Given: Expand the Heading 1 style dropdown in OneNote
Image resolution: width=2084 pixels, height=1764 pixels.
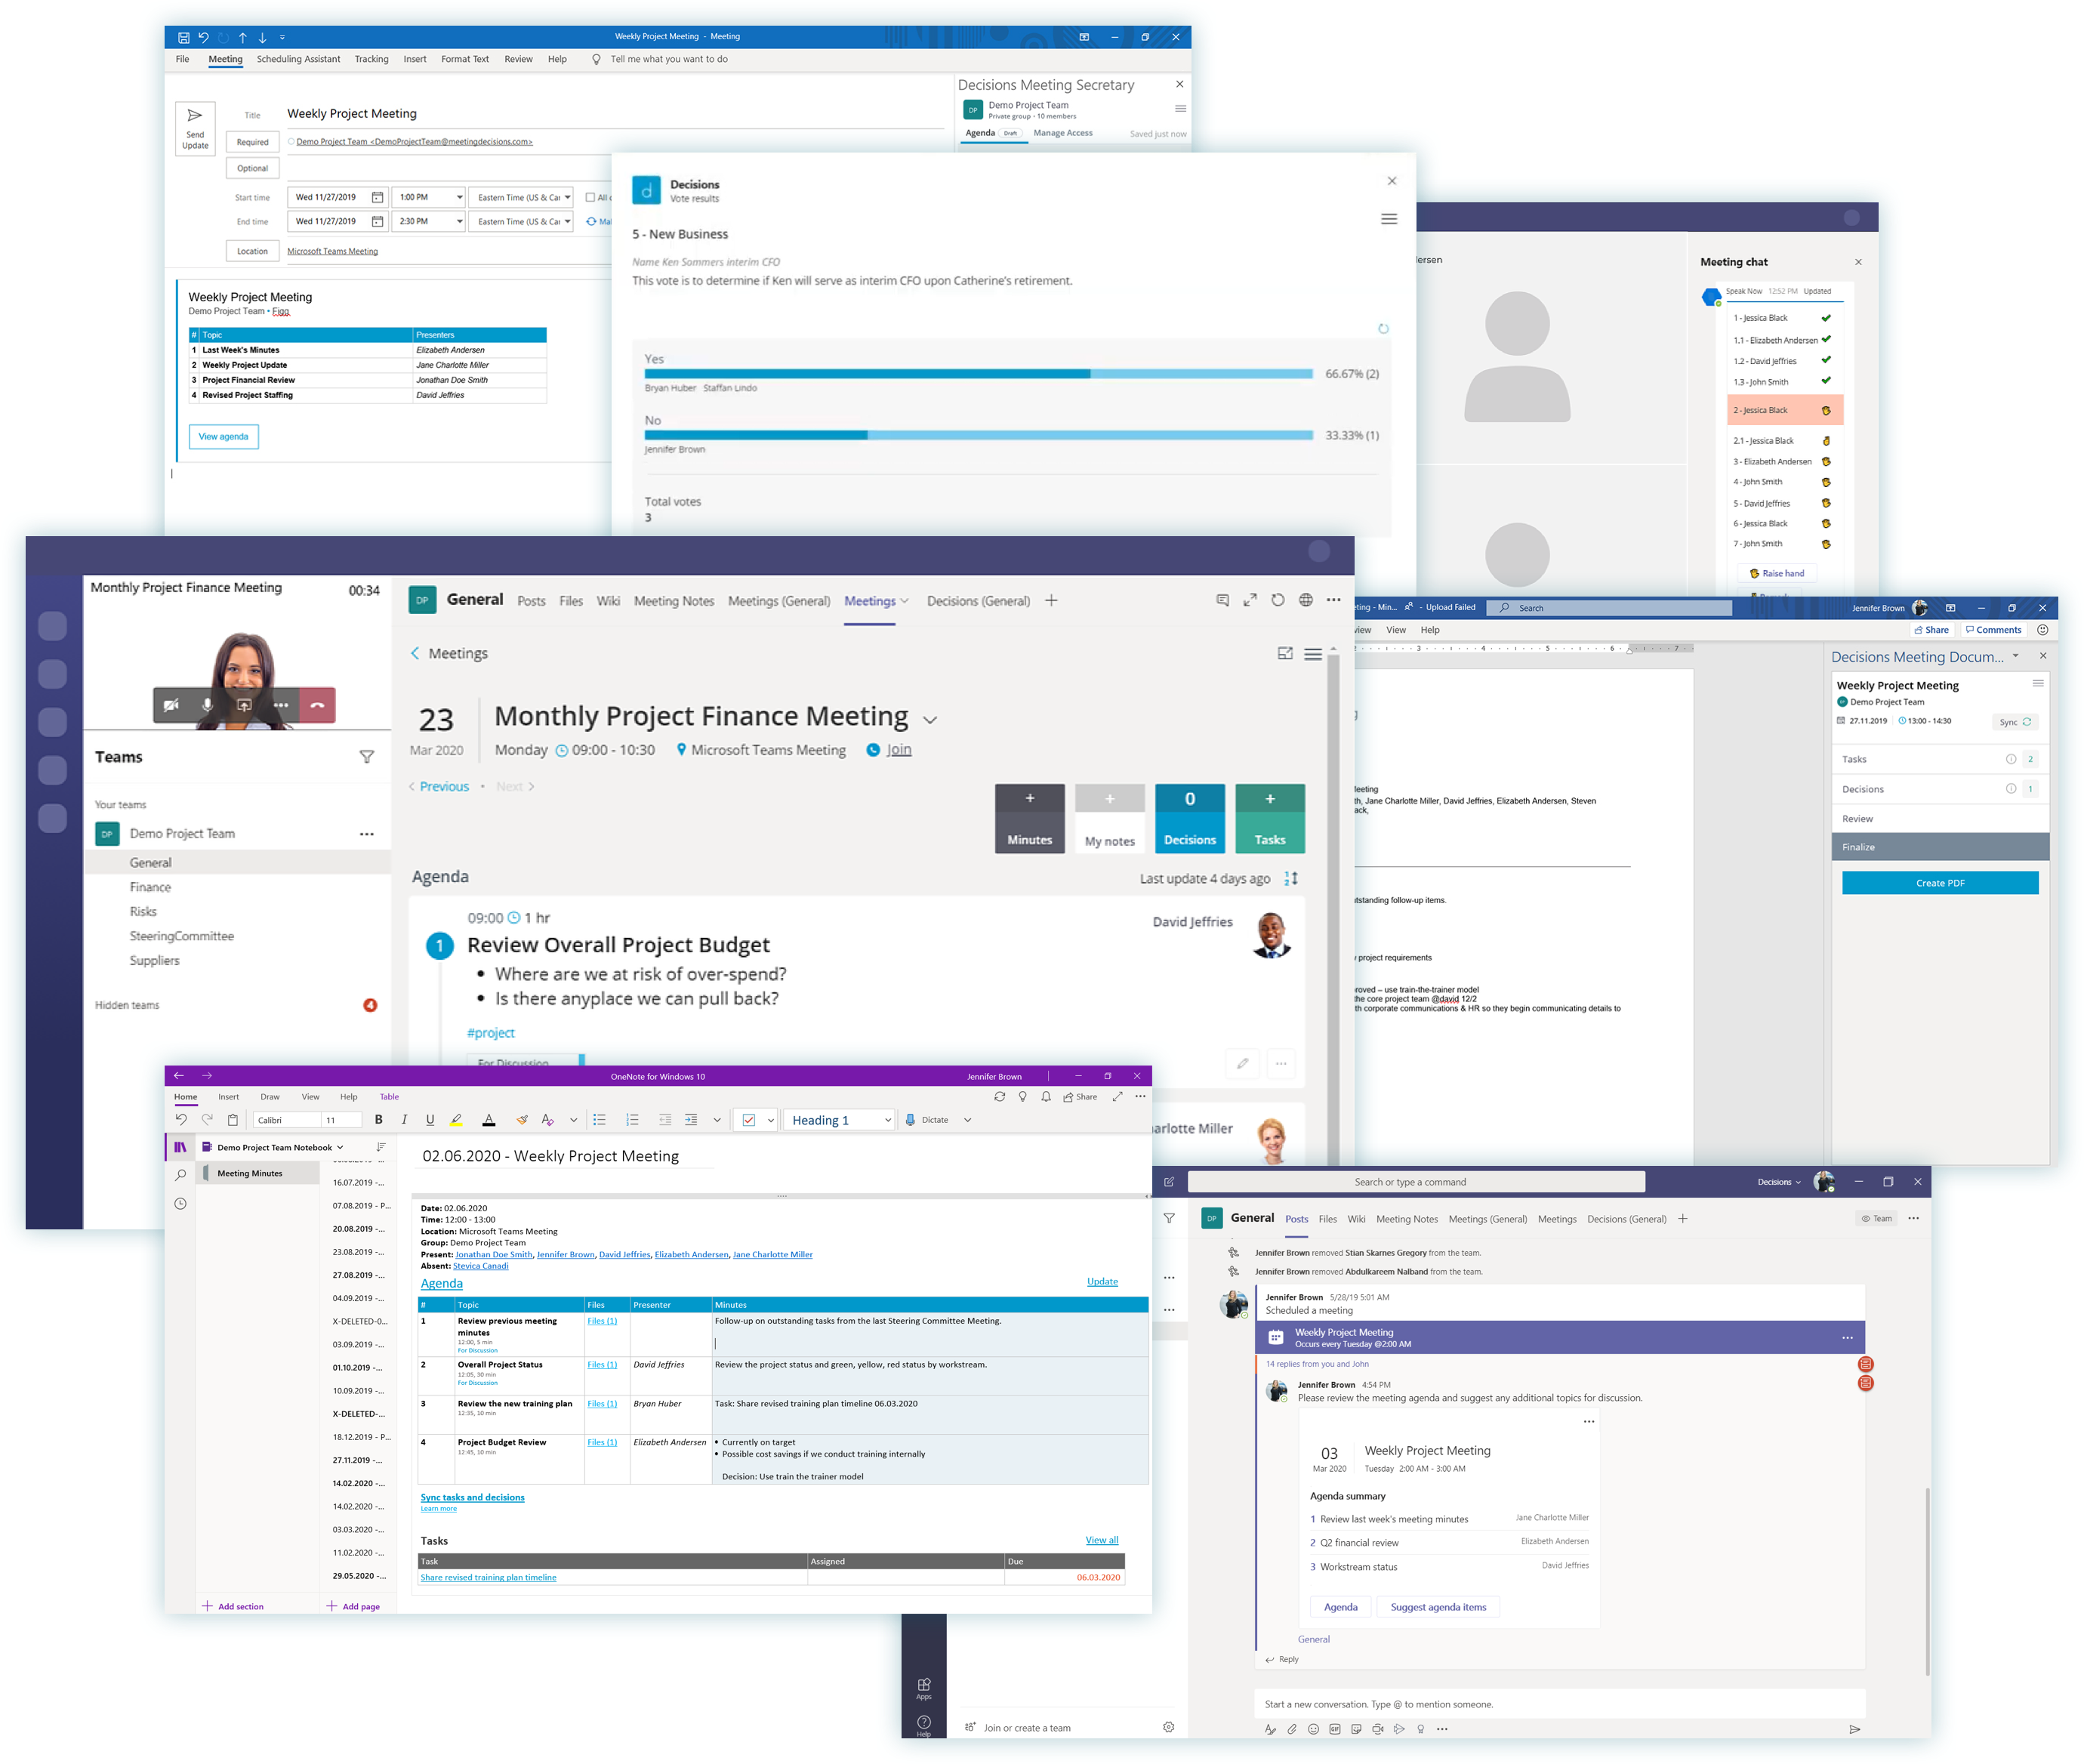Looking at the screenshot, I should pos(886,1118).
